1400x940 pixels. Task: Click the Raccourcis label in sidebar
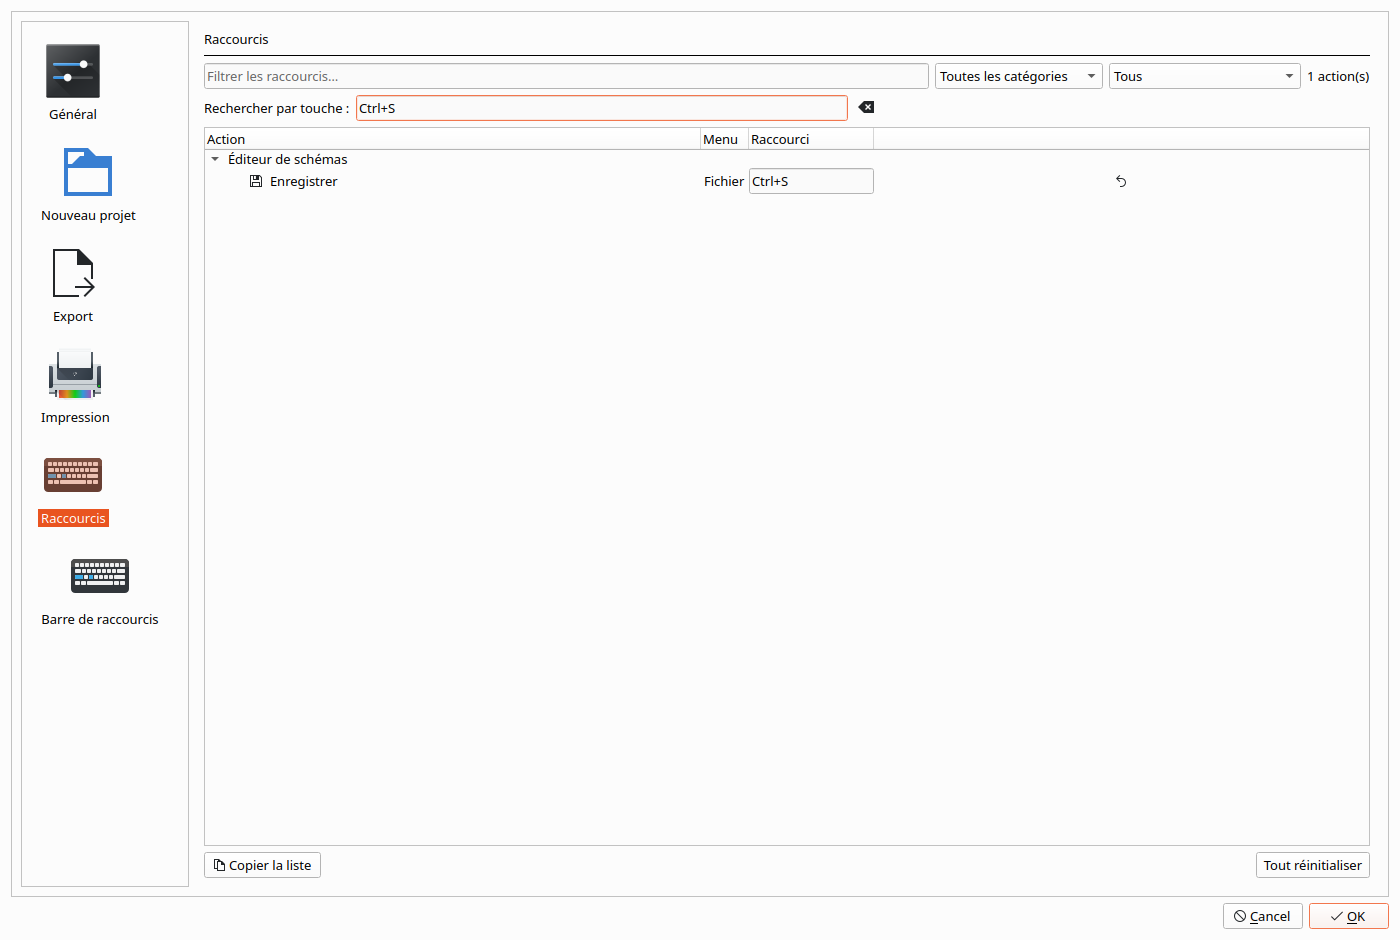[73, 518]
